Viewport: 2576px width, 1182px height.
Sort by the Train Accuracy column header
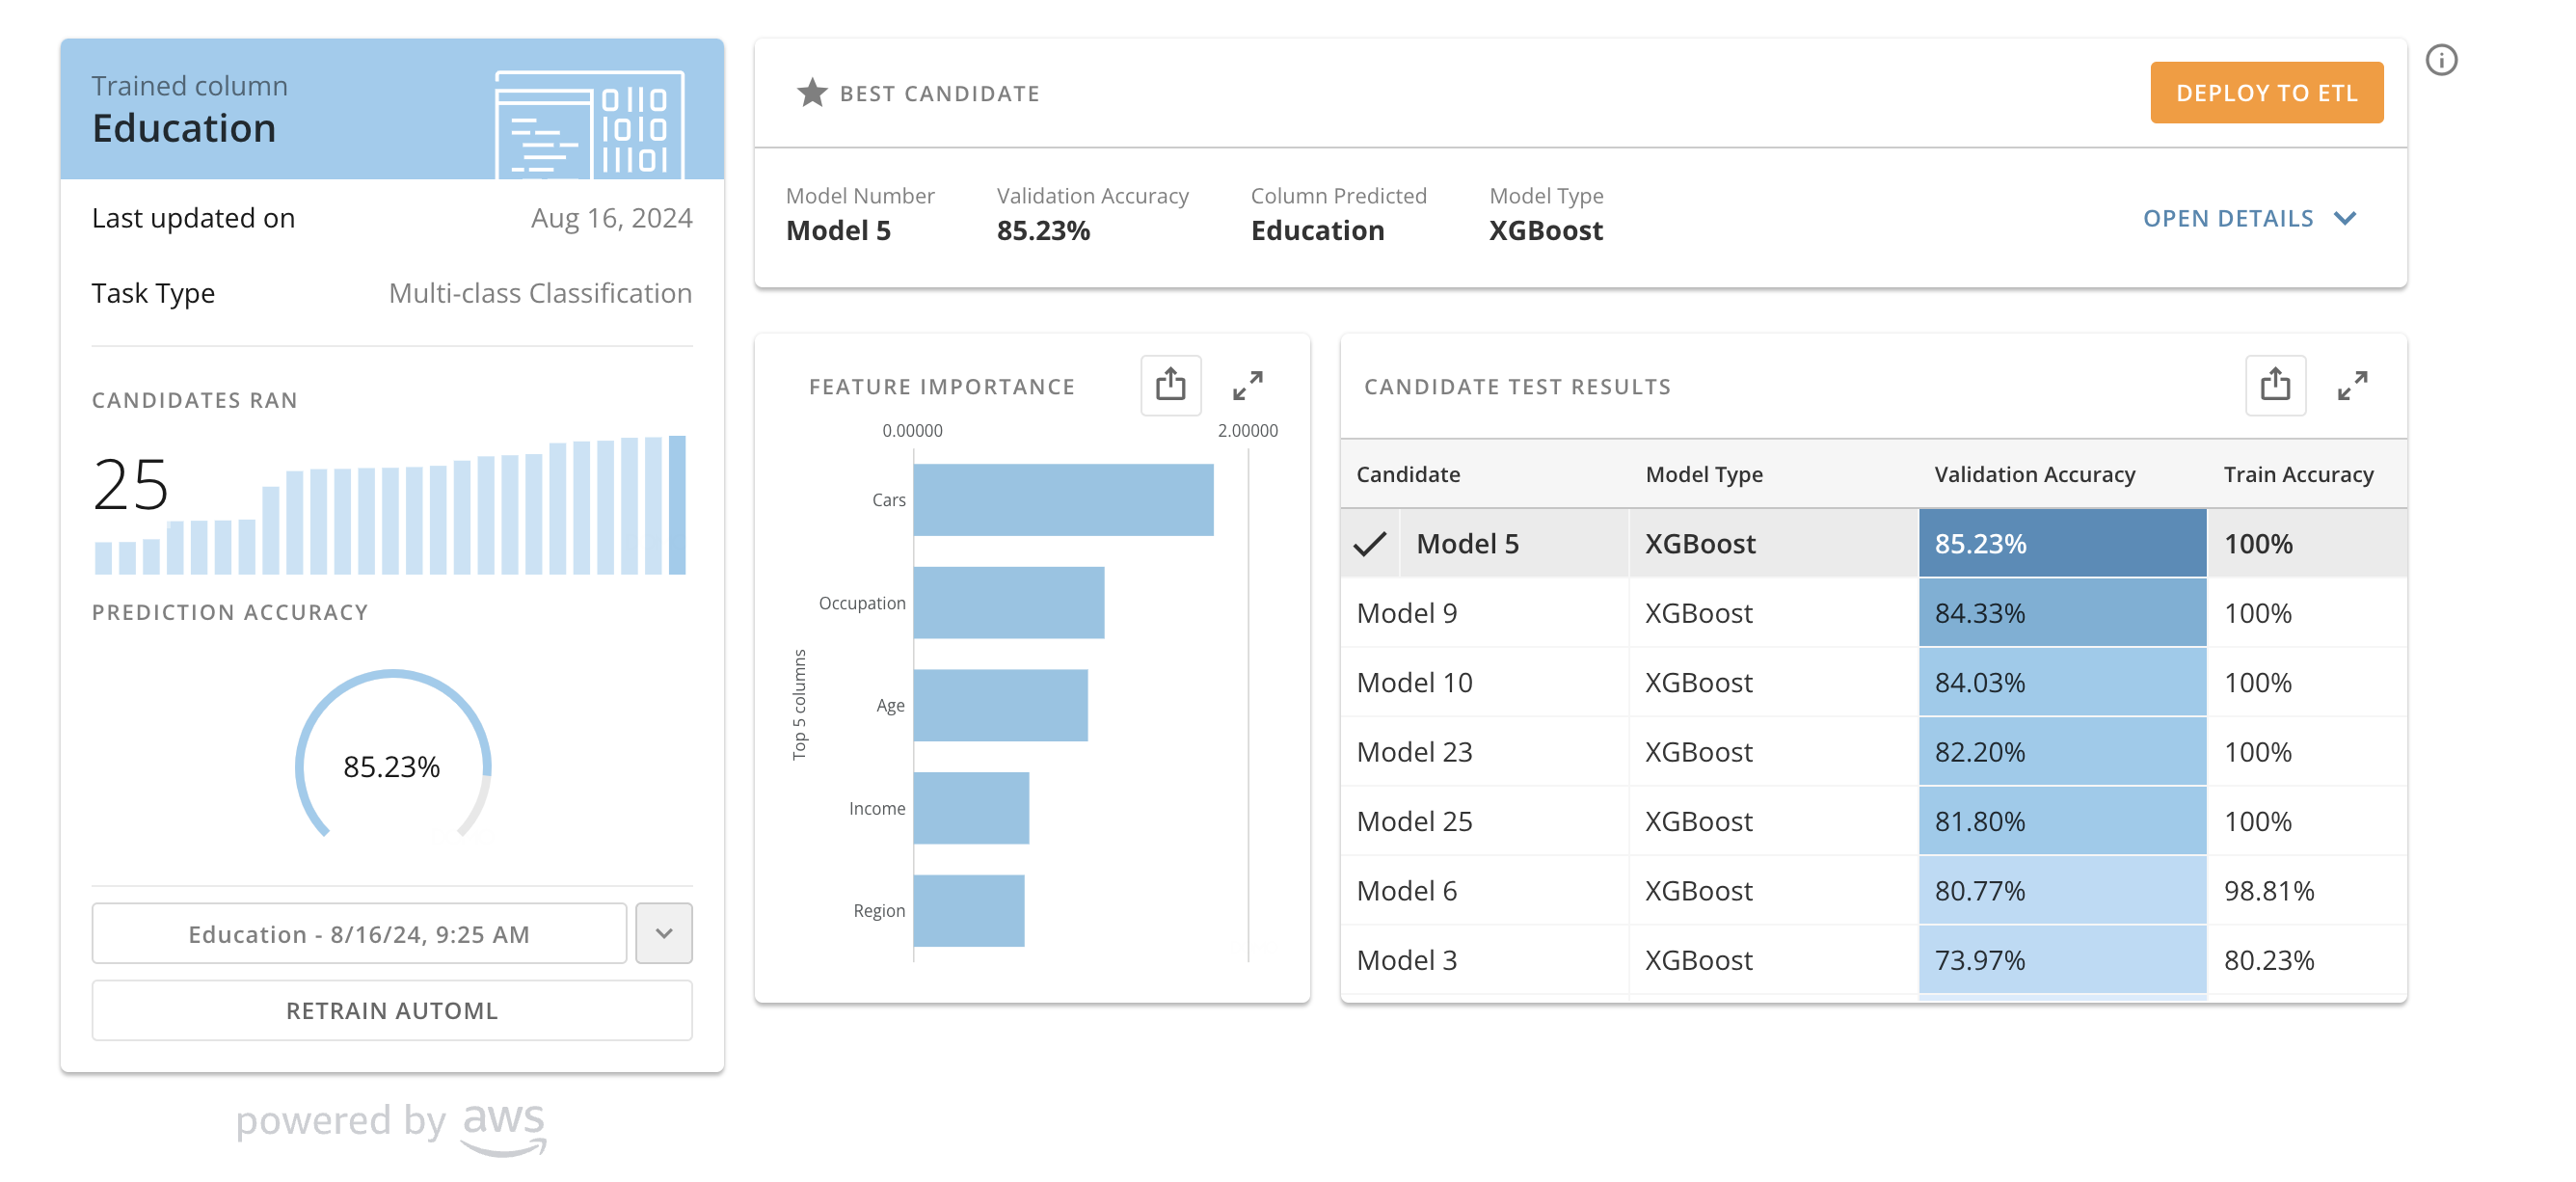(x=2298, y=474)
